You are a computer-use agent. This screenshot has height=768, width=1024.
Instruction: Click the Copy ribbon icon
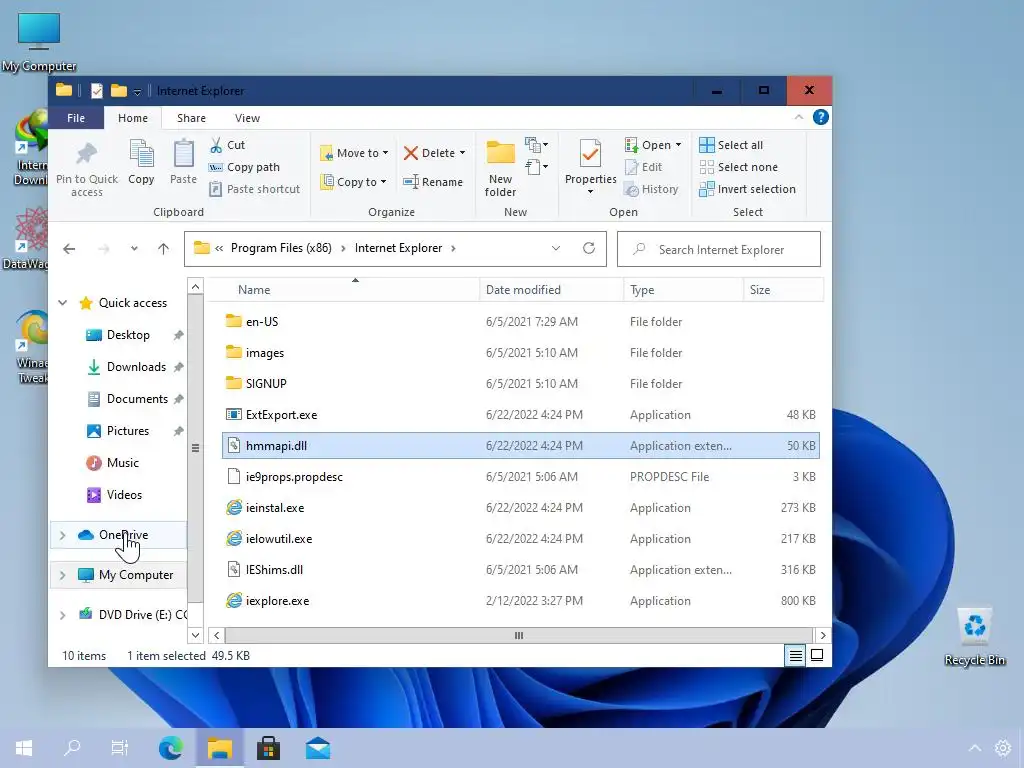pos(141,154)
